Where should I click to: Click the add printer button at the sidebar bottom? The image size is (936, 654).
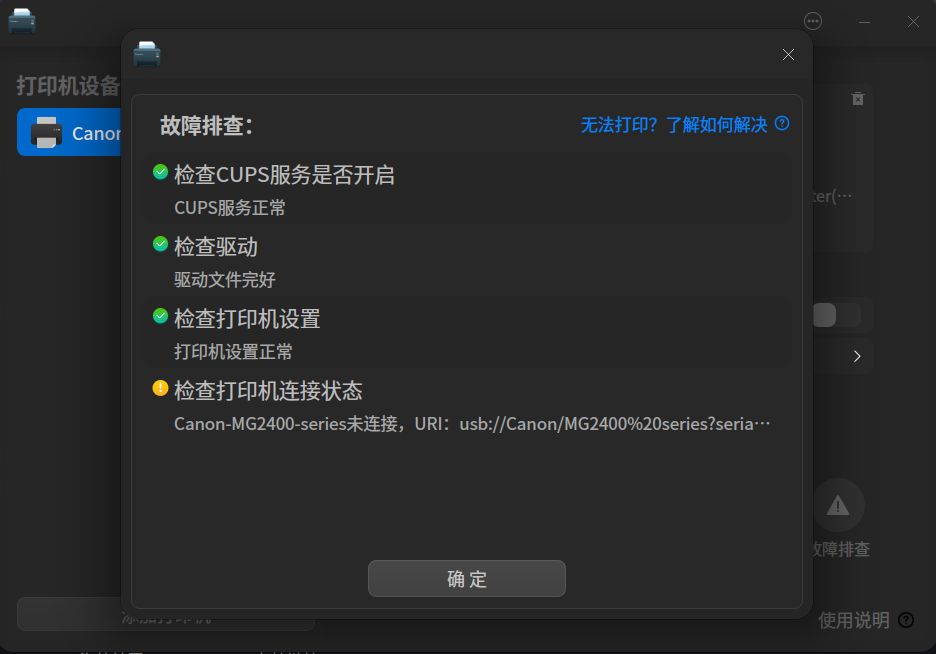point(166,614)
